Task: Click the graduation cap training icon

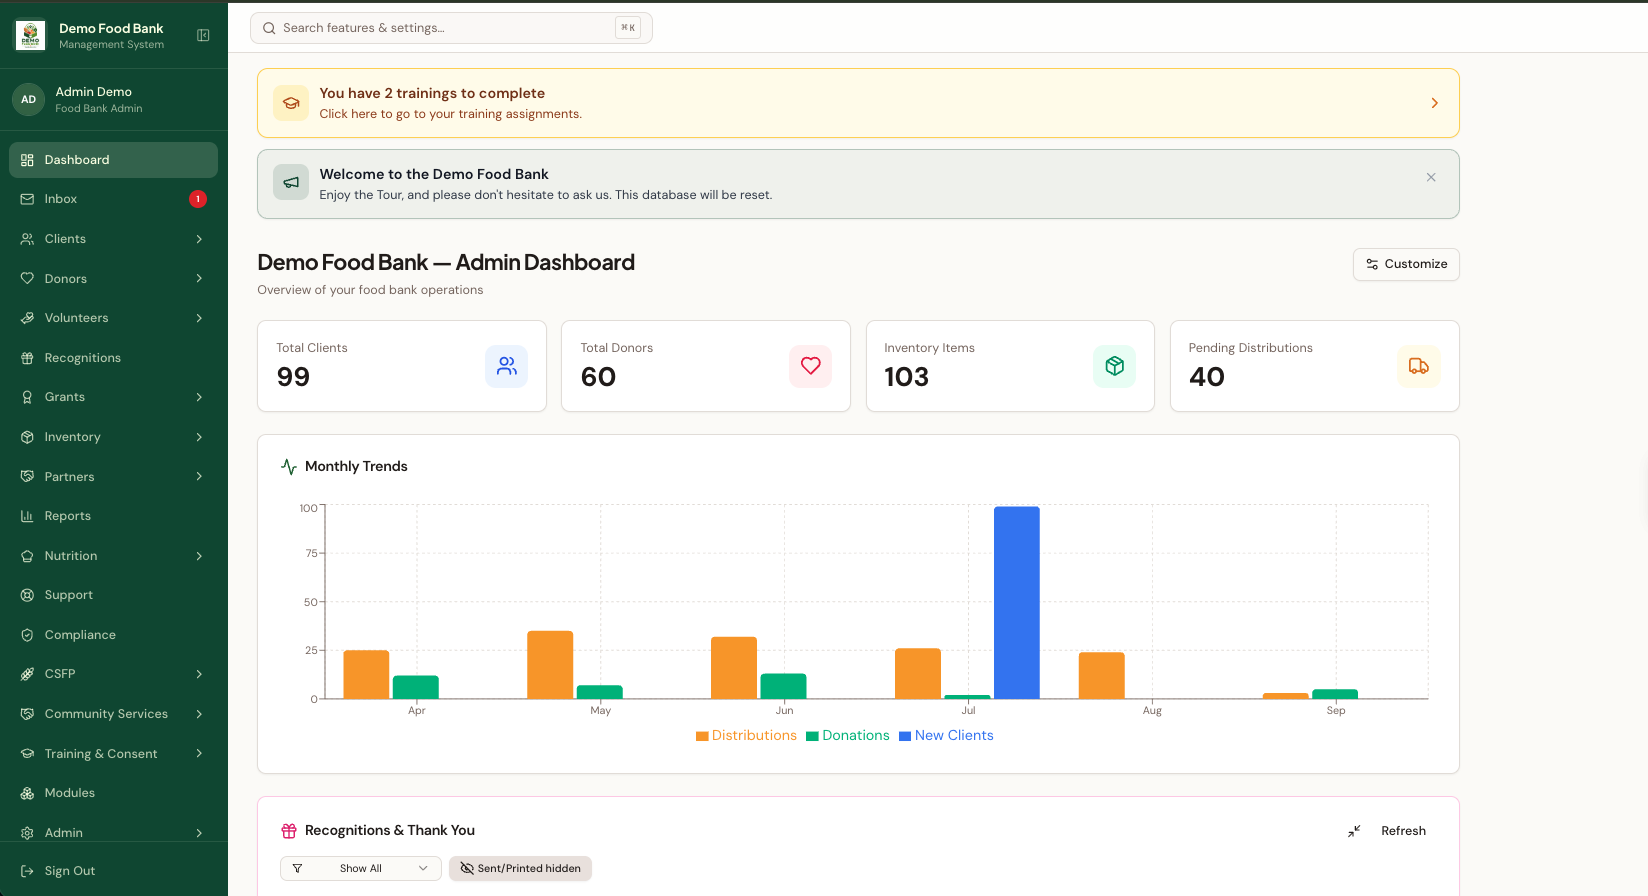Action: tap(291, 103)
